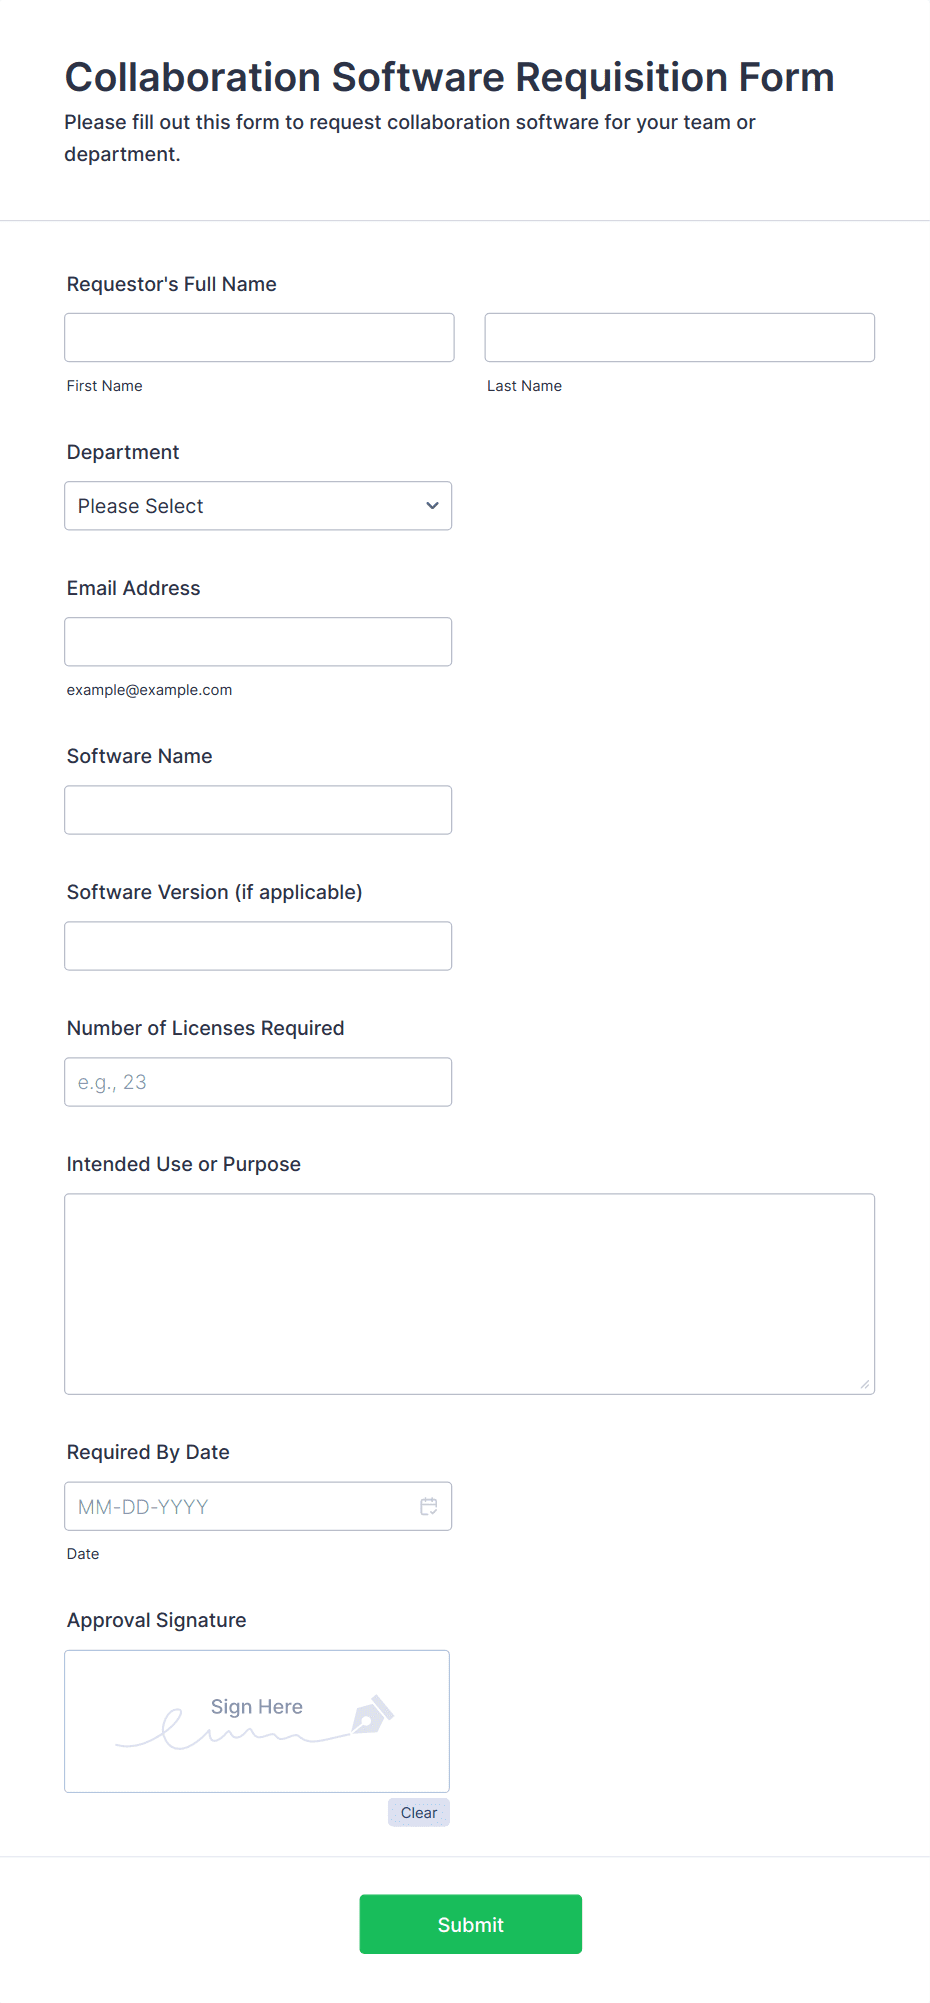Click the "Department" field label
This screenshot has width=930, height=2003.
(123, 452)
